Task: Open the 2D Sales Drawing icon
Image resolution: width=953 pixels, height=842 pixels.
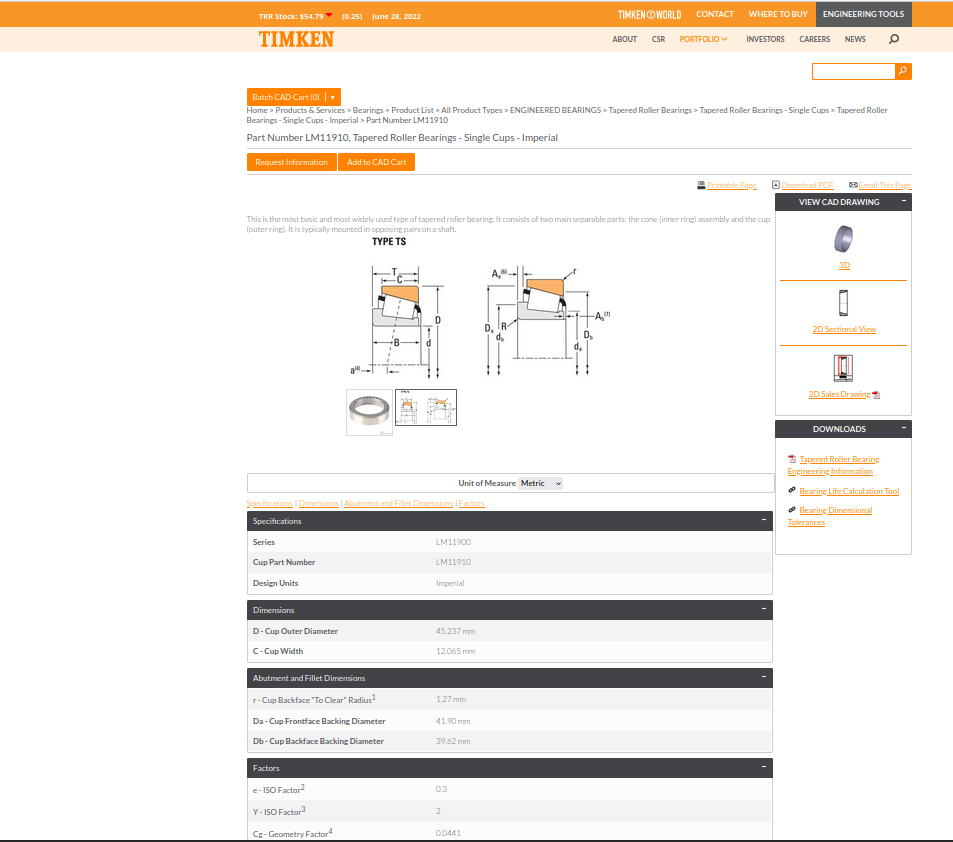Action: tap(843, 368)
